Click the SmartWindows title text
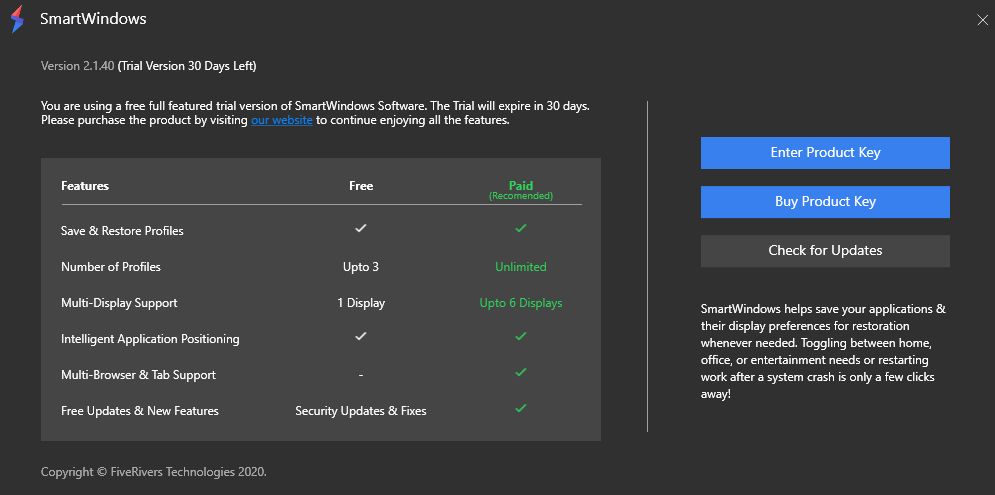995x495 pixels. pyautogui.click(x=93, y=19)
